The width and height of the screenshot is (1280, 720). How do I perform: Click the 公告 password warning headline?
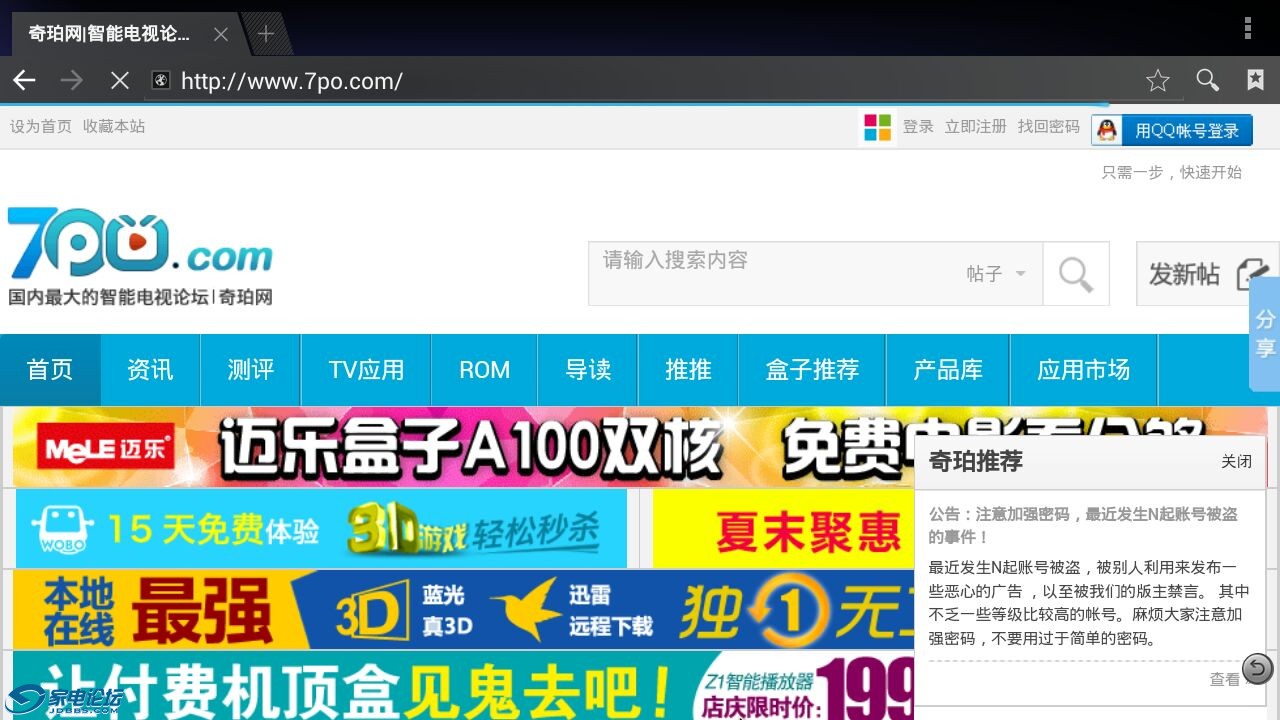pyautogui.click(x=1083, y=525)
